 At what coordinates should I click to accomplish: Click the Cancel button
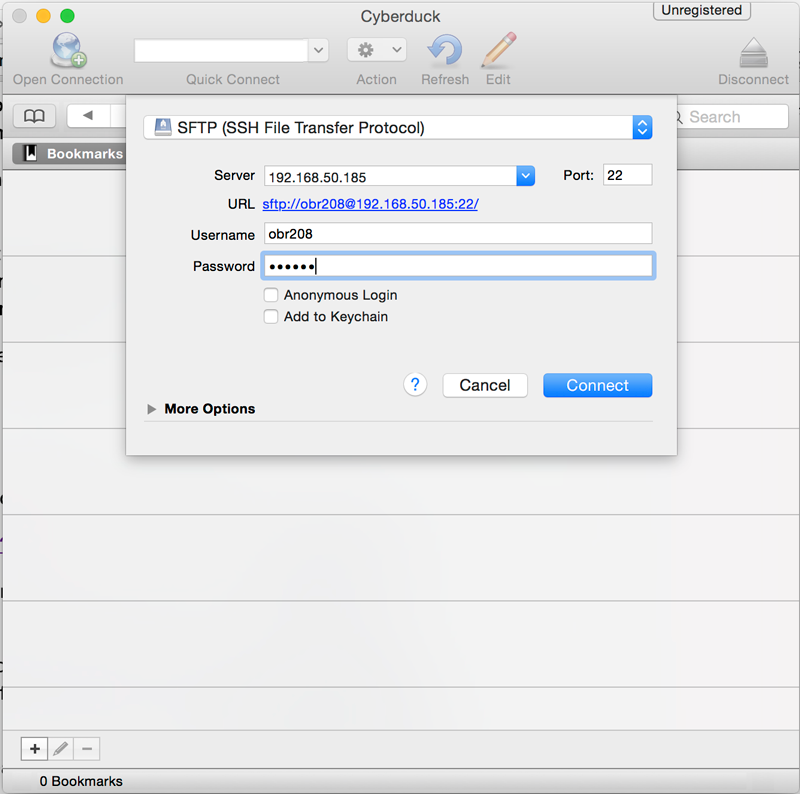coord(485,385)
